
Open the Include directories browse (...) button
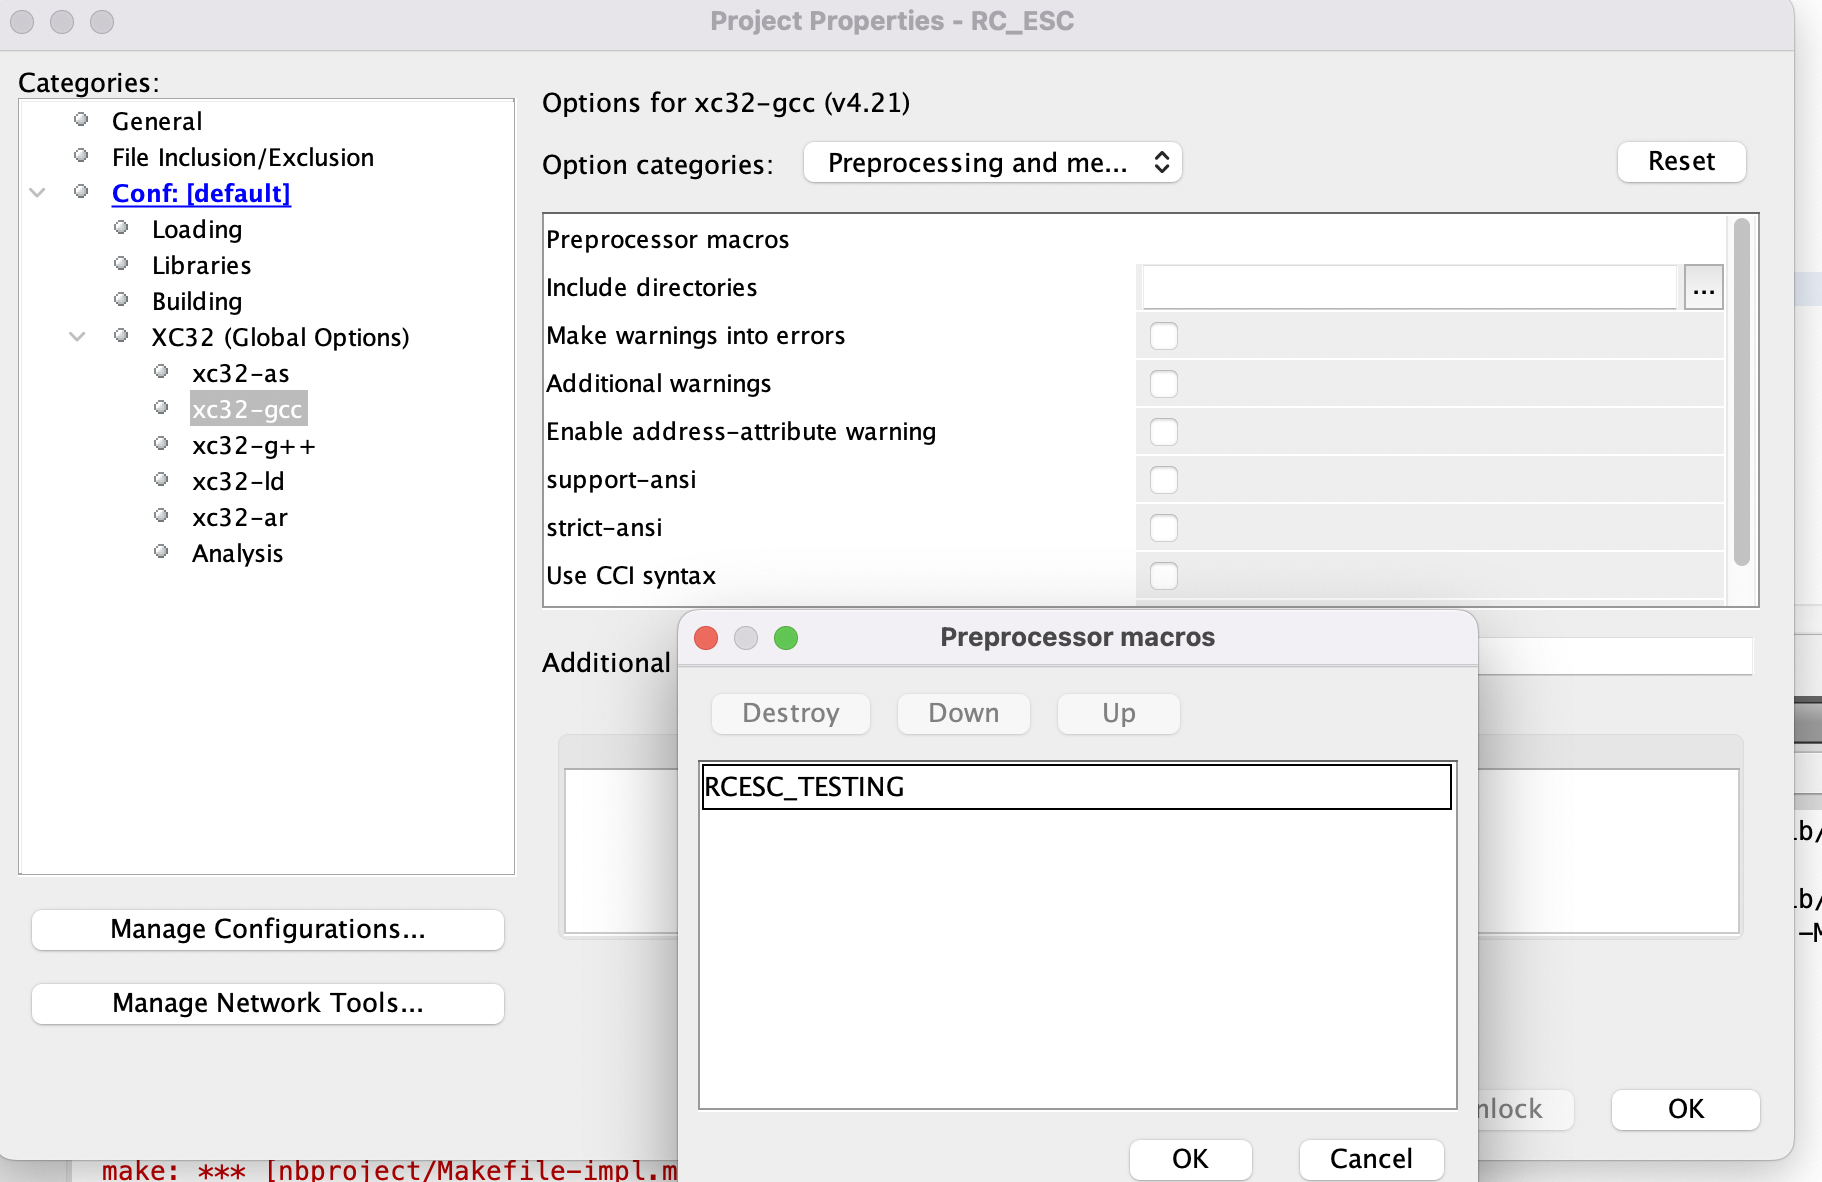coord(1703,288)
